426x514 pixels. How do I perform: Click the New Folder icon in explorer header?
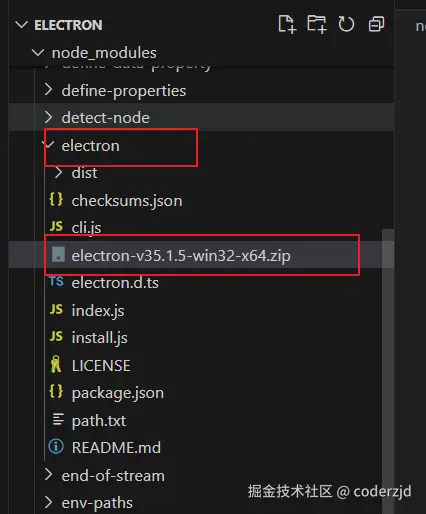[316, 24]
